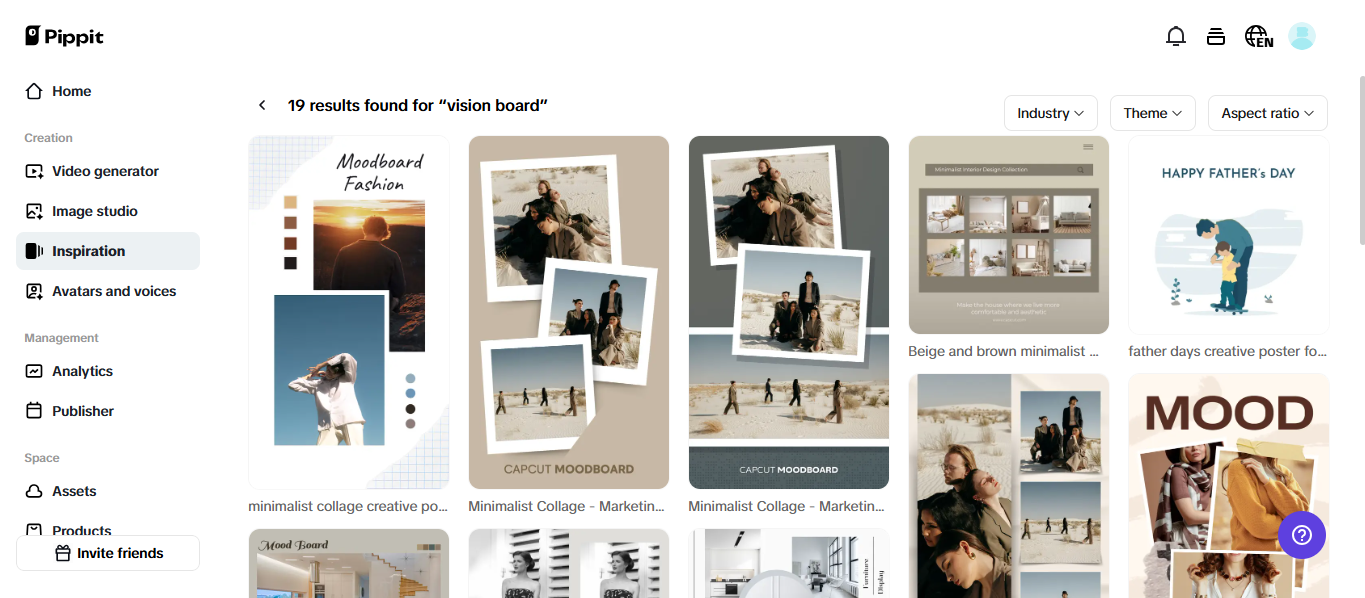Viewport: 1365px width, 598px height.
Task: Expand the Aspect ratio filter dropdown
Action: (1268, 113)
